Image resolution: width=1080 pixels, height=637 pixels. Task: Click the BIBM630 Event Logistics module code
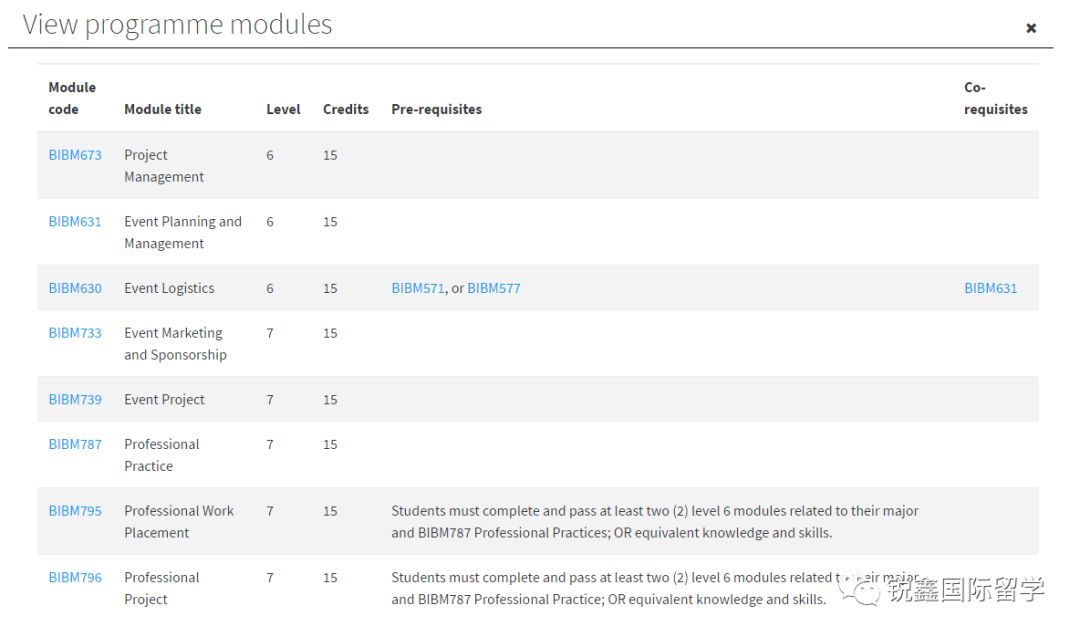pos(75,288)
